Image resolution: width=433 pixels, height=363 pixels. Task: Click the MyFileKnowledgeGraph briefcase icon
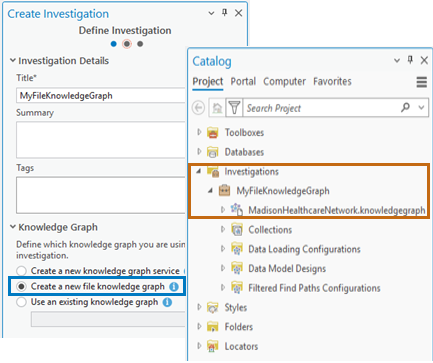(224, 191)
